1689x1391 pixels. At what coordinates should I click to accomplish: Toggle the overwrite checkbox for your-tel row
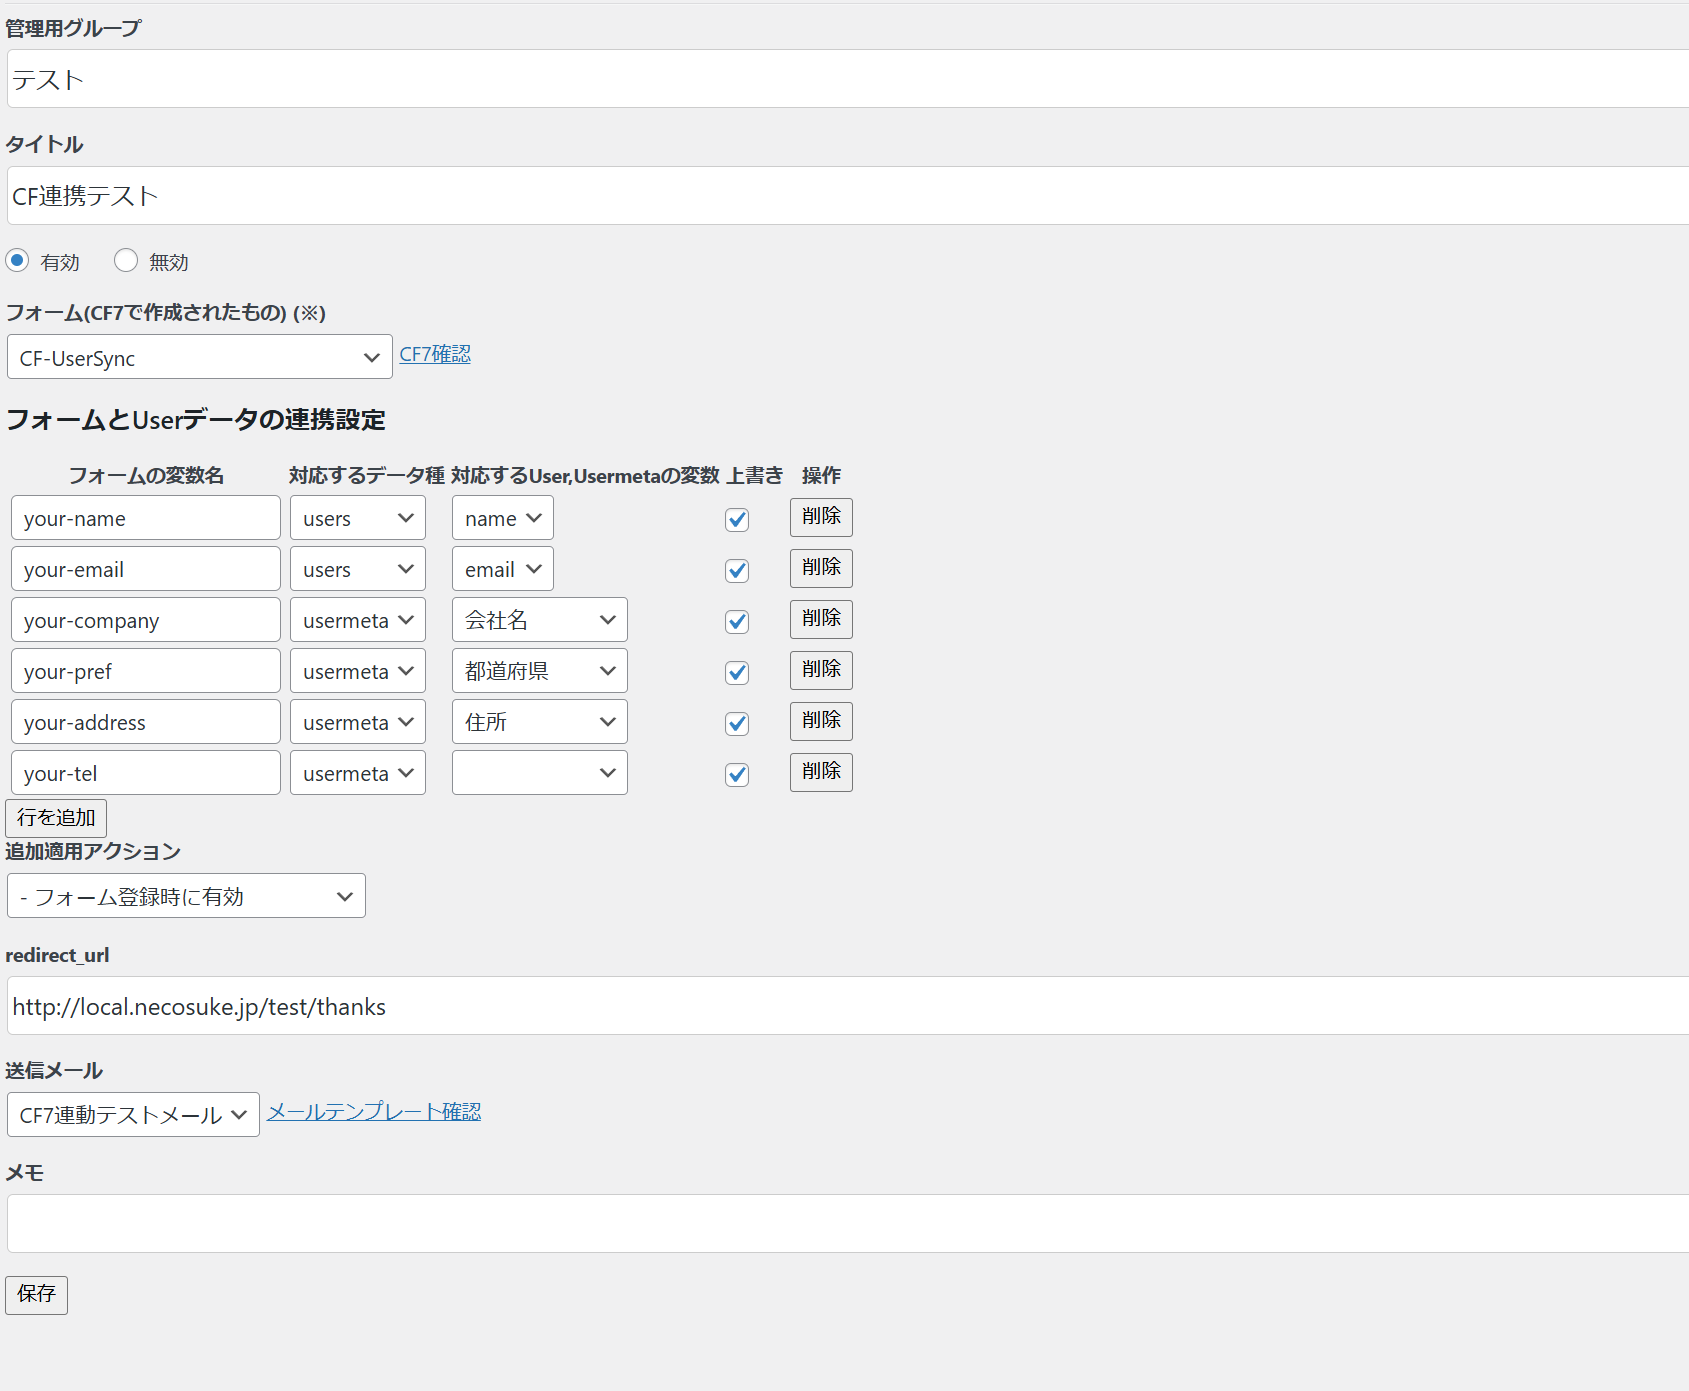click(x=737, y=774)
